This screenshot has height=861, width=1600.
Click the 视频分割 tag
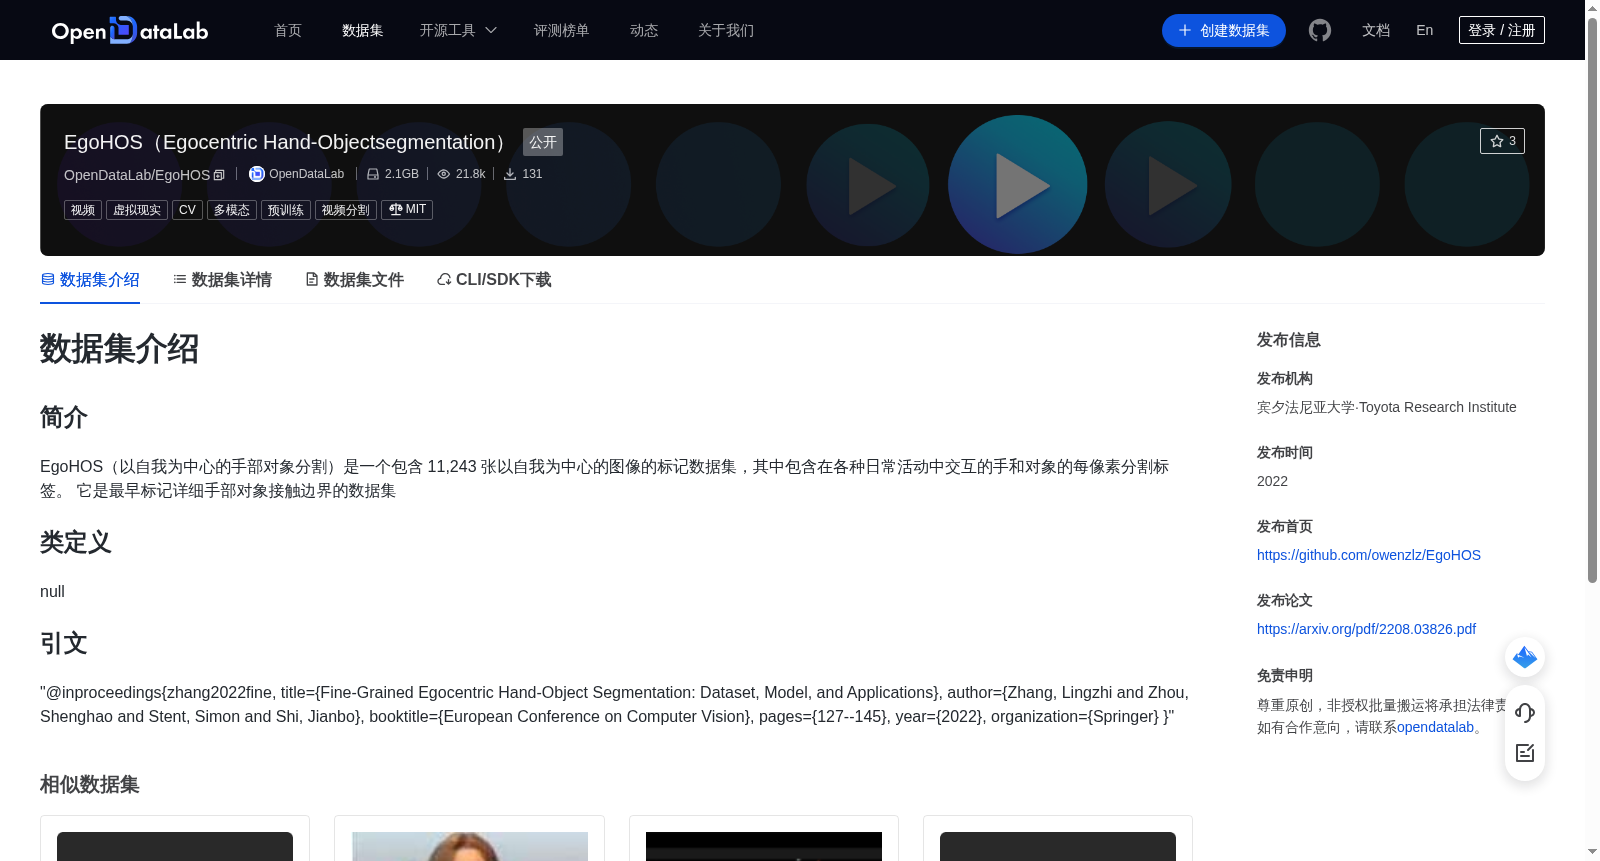(x=346, y=210)
